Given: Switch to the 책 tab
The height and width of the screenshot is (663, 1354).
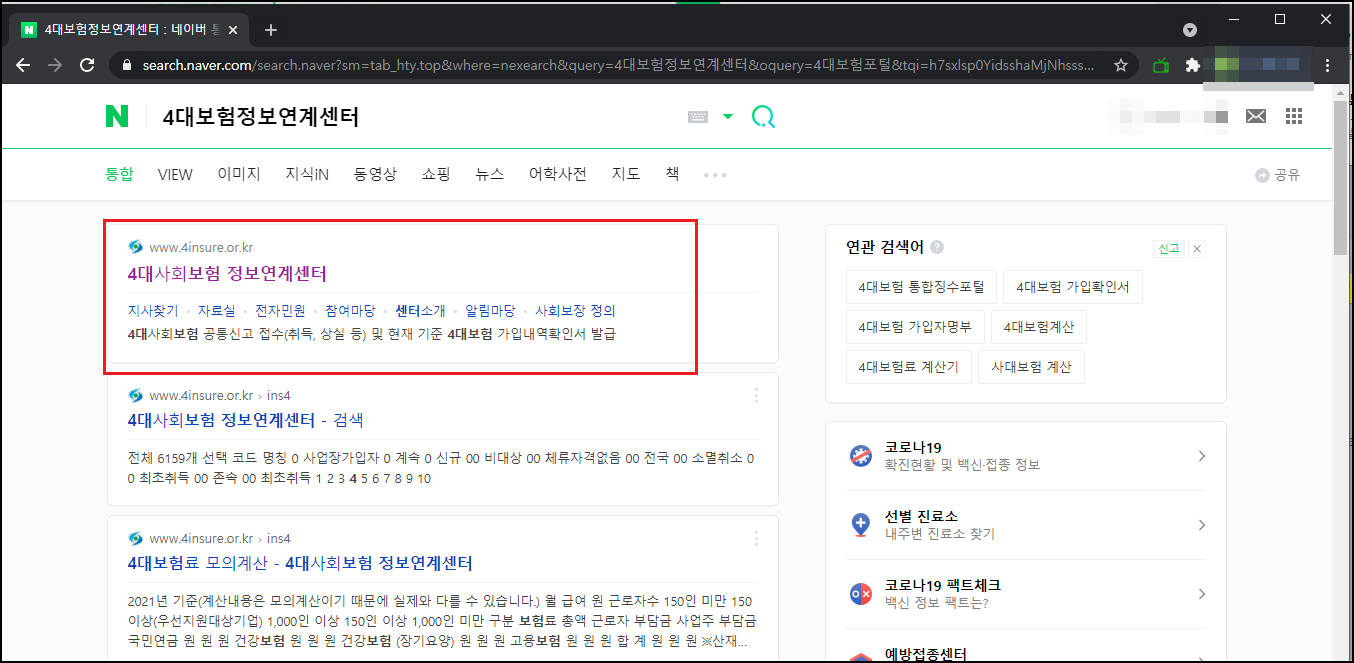Looking at the screenshot, I should (672, 174).
